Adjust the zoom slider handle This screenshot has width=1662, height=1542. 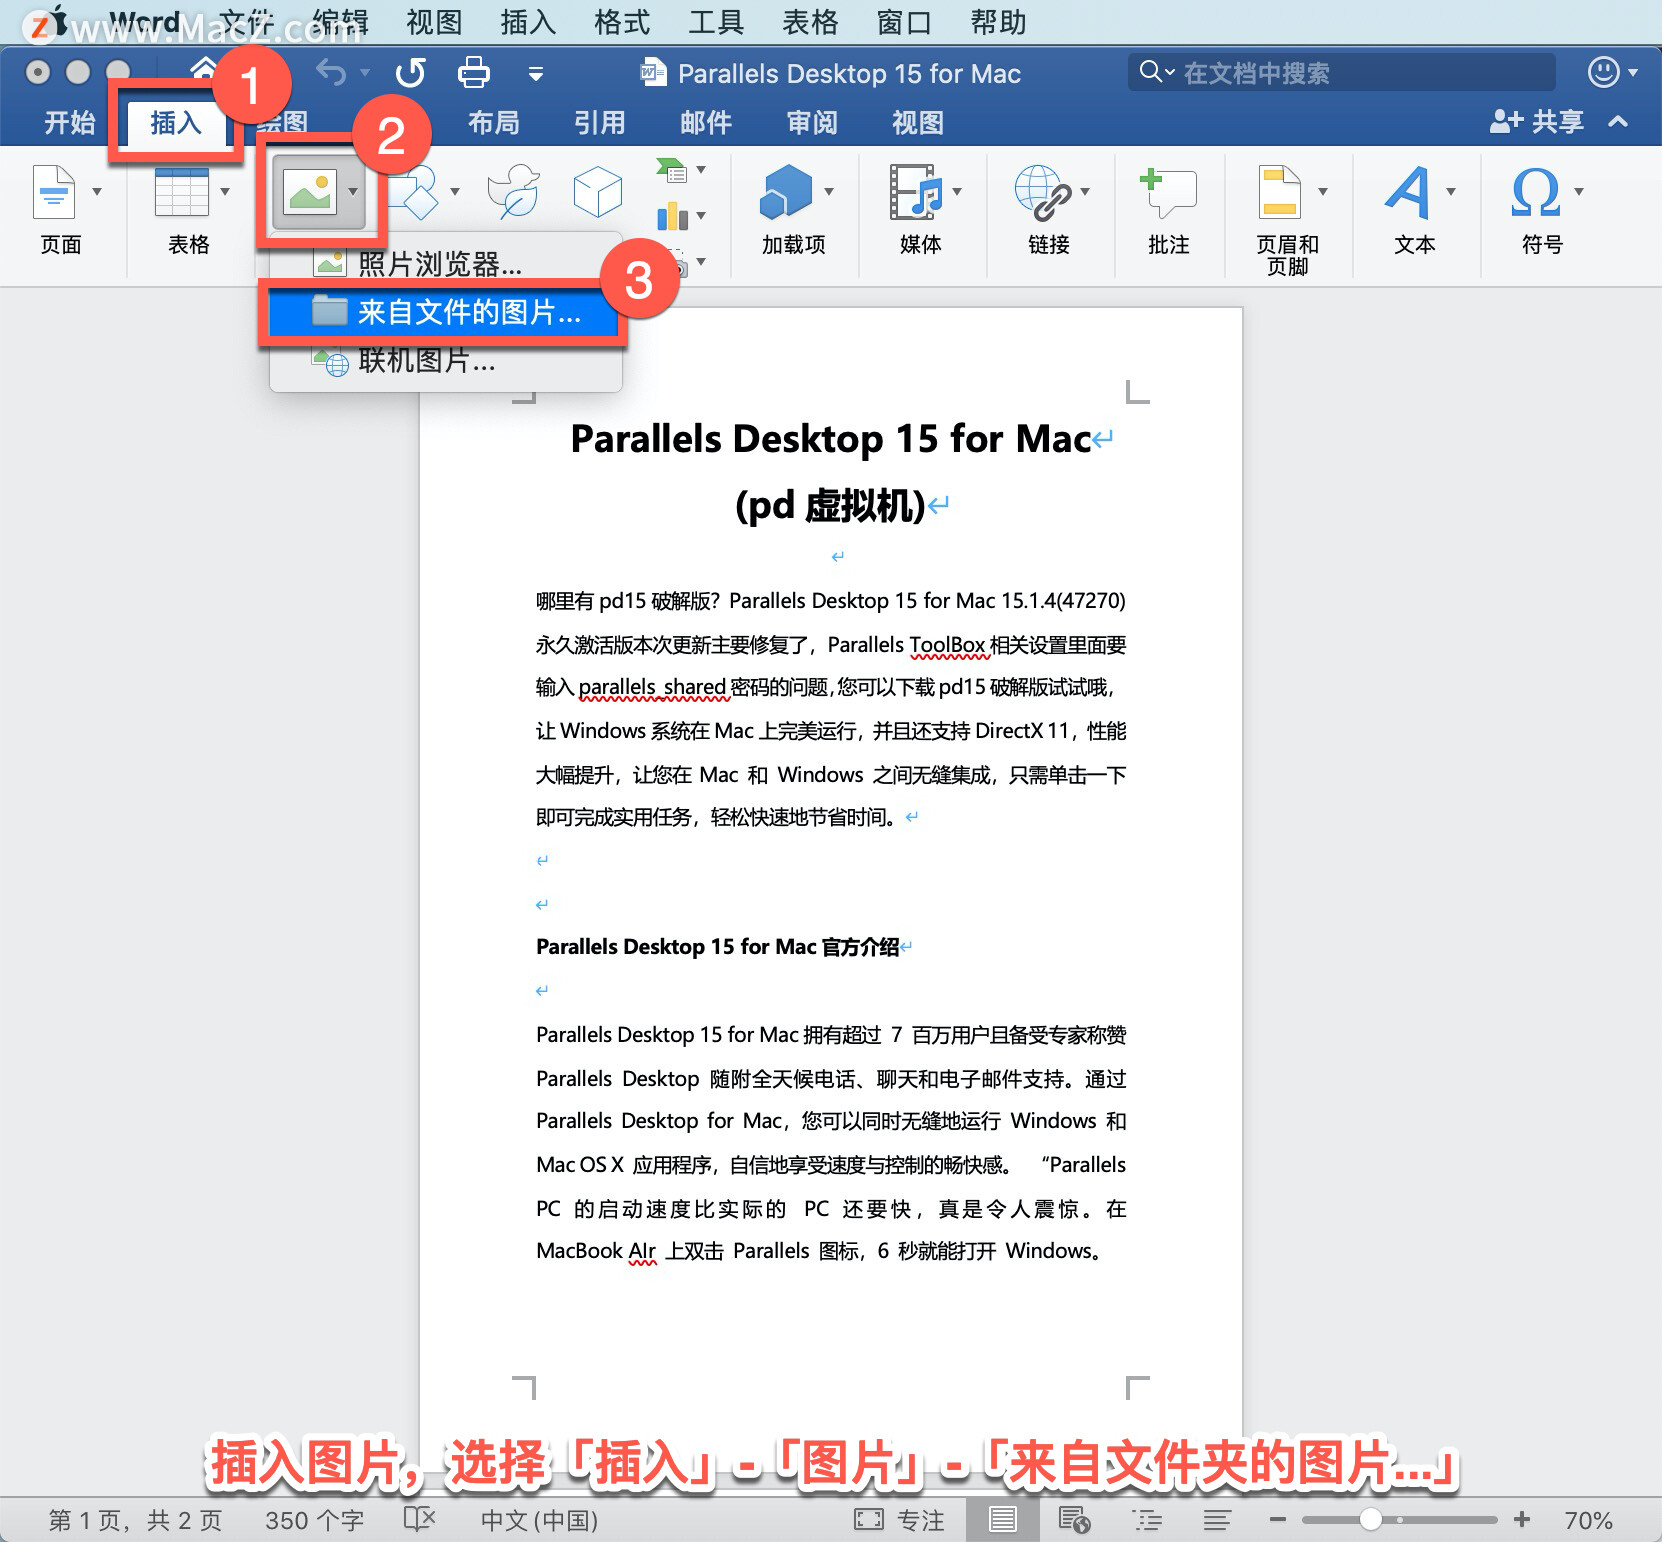[x=1371, y=1519]
